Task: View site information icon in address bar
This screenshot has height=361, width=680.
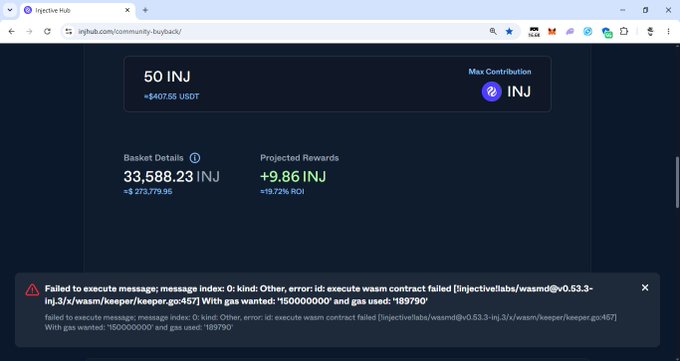Action: tap(69, 31)
